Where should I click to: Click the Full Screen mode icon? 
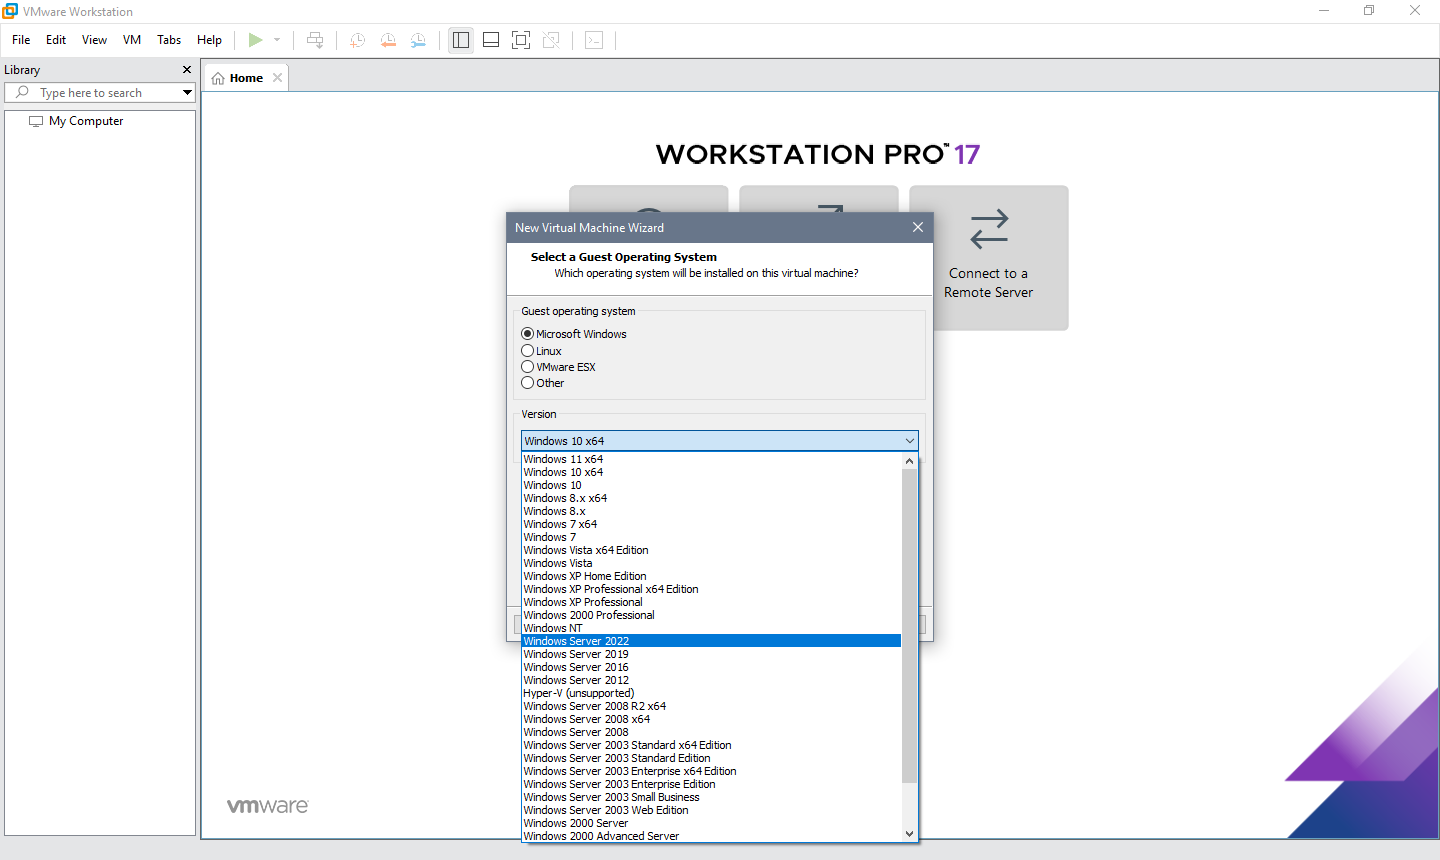pos(521,40)
